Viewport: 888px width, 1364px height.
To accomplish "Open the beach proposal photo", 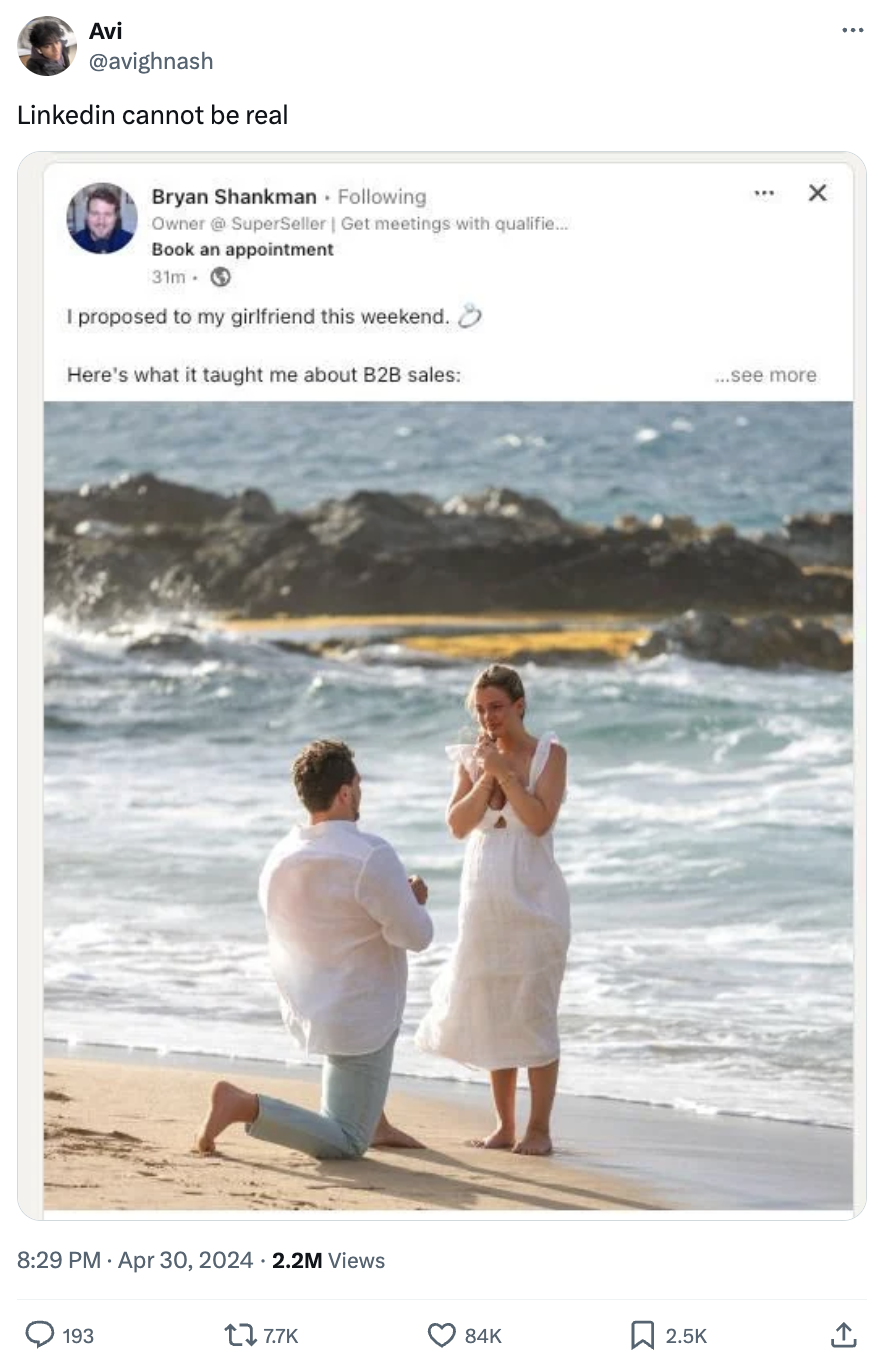I will pyautogui.click(x=448, y=806).
